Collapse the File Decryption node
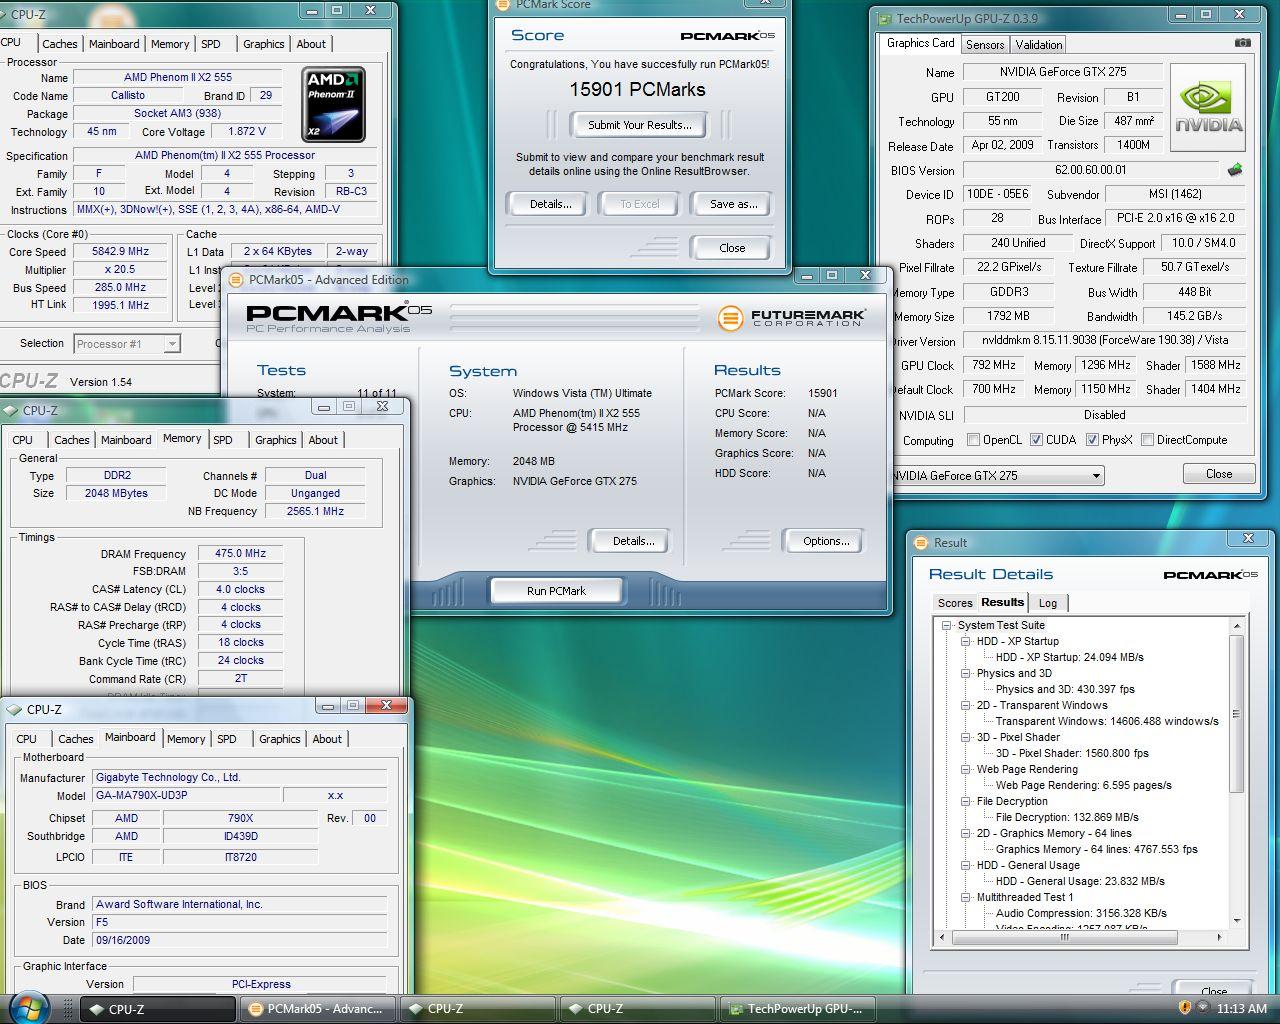This screenshot has width=1280, height=1024. click(x=966, y=801)
